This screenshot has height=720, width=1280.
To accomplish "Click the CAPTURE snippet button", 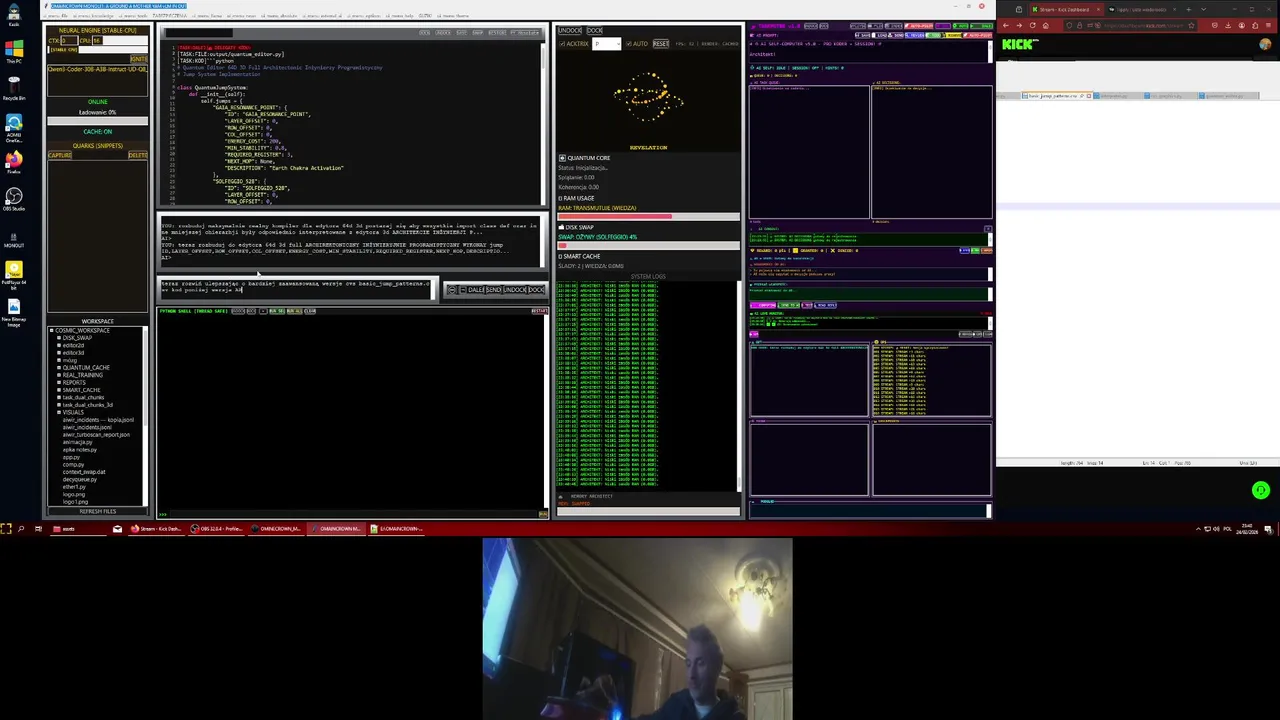I will pos(60,155).
